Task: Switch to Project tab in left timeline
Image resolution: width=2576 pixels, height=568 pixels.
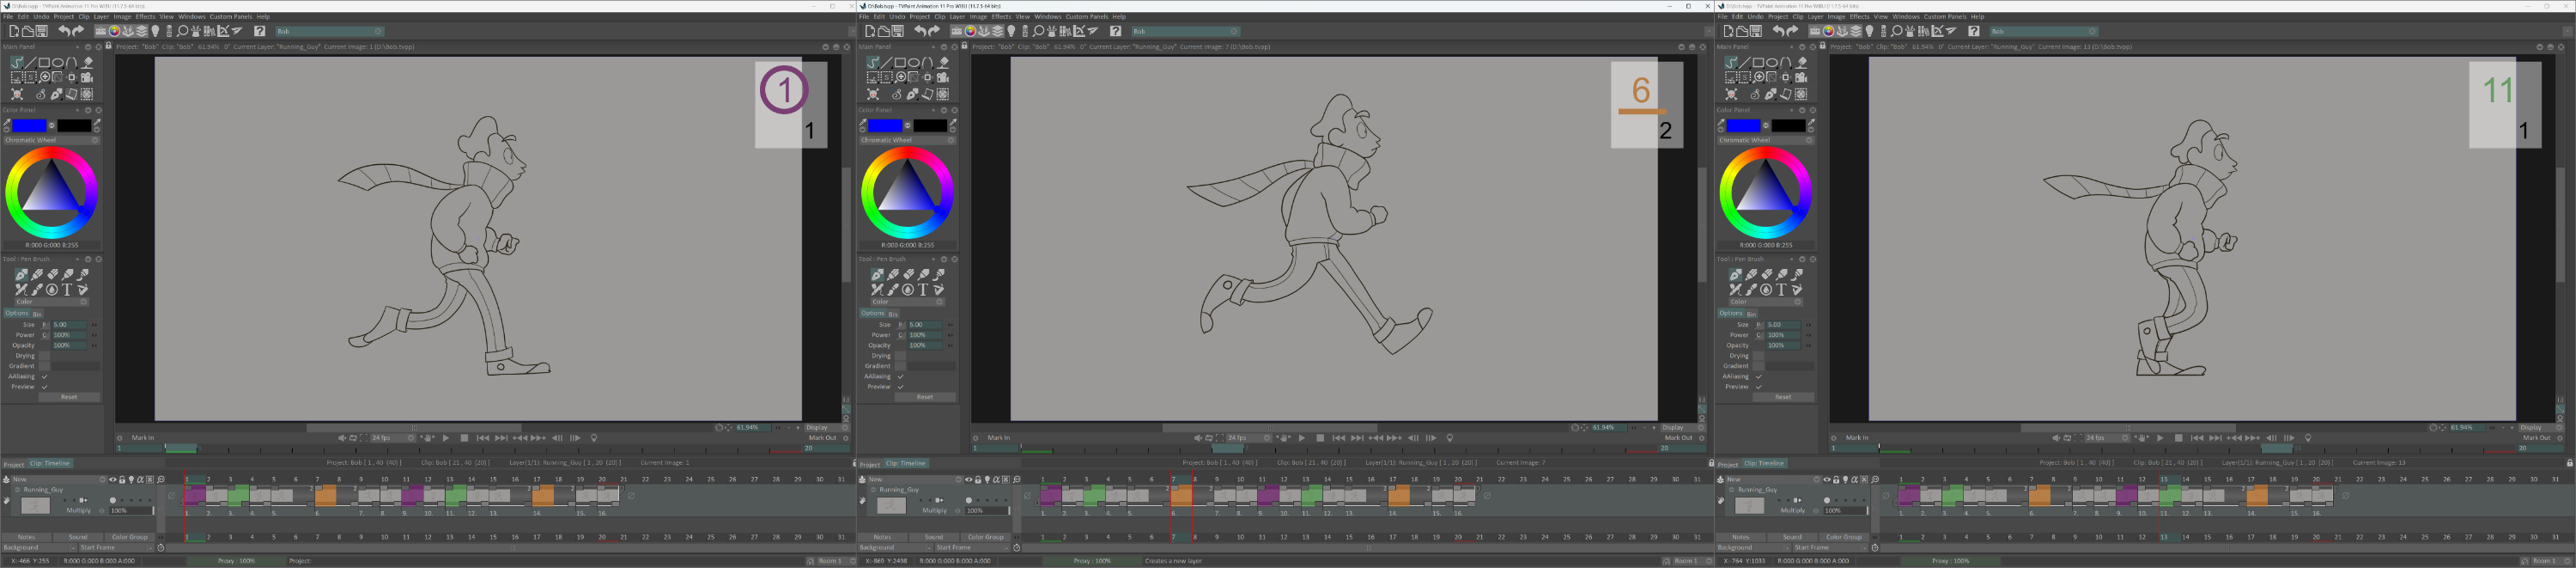Action: pyautogui.click(x=13, y=464)
